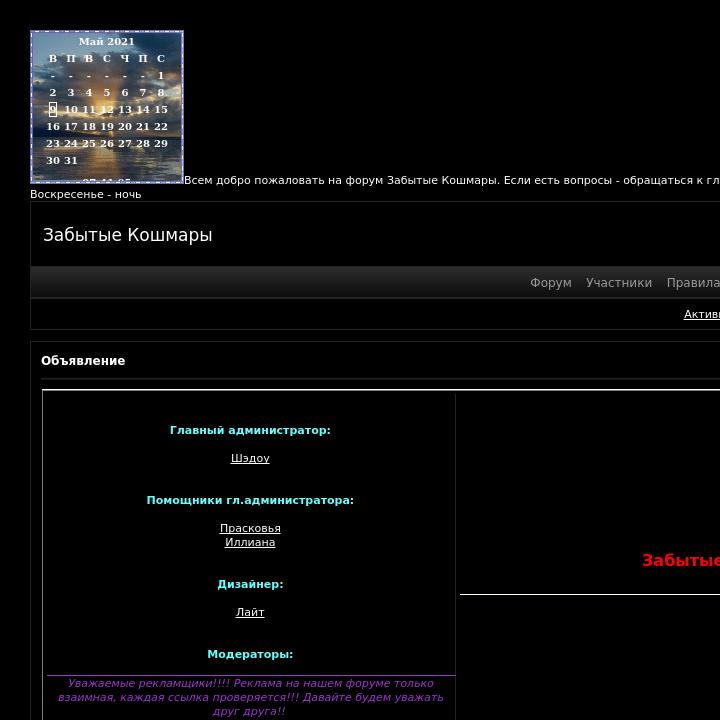The image size is (720, 720).
Task: Open the Форум menu item
Action: tap(551, 283)
